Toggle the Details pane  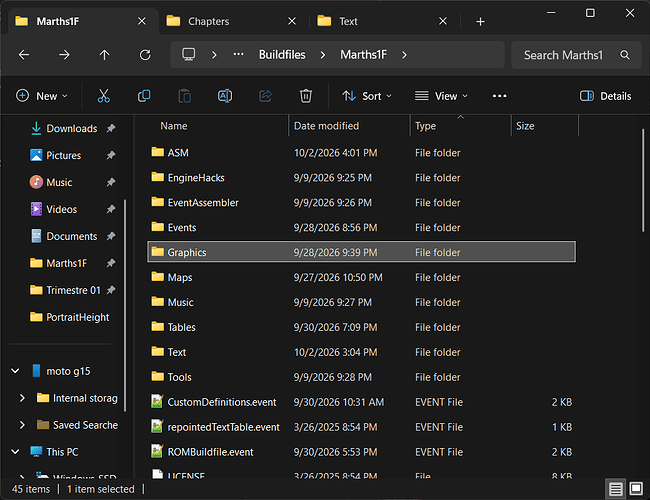click(x=606, y=96)
